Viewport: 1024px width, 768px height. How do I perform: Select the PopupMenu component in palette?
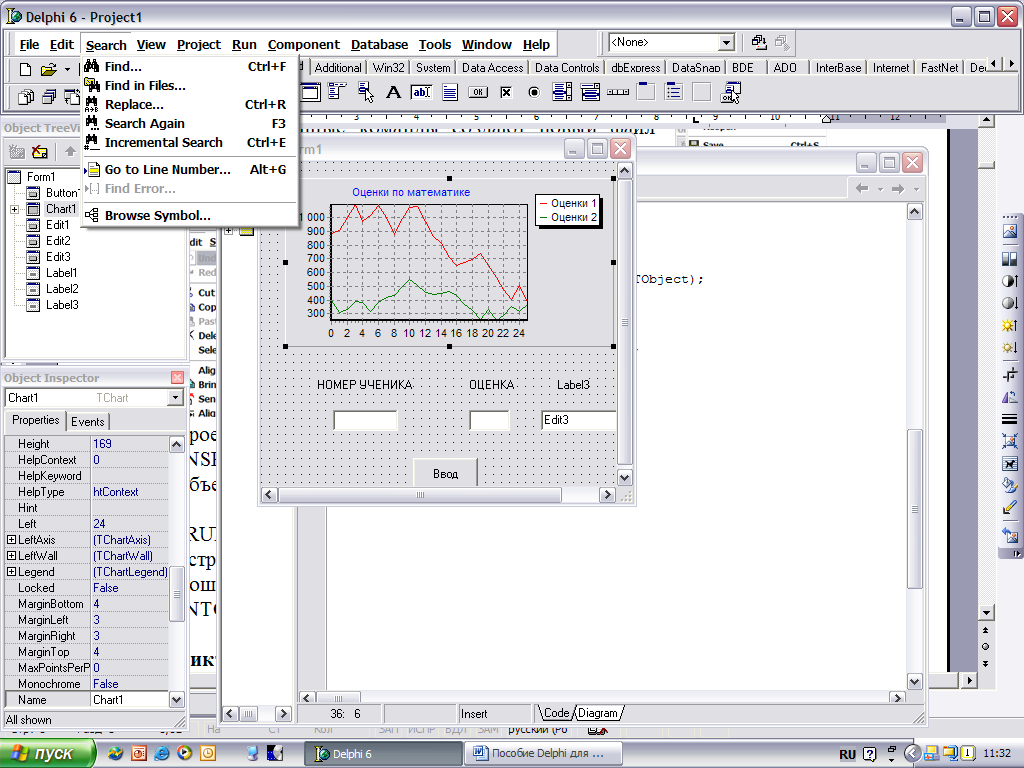click(365, 92)
